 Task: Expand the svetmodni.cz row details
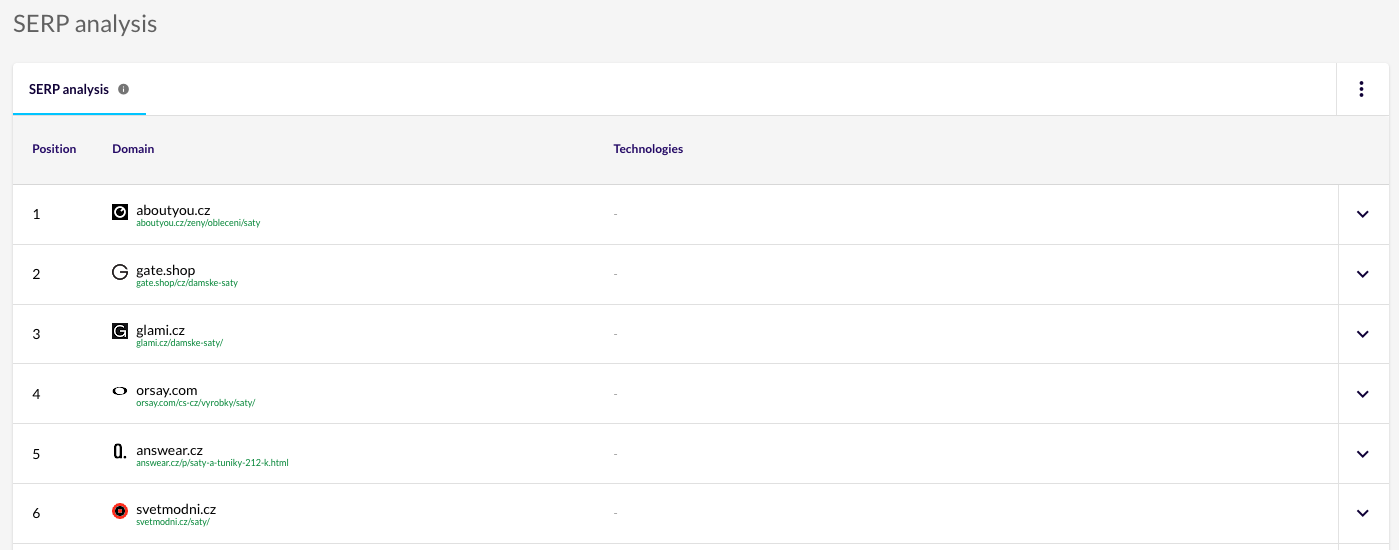(x=1362, y=513)
